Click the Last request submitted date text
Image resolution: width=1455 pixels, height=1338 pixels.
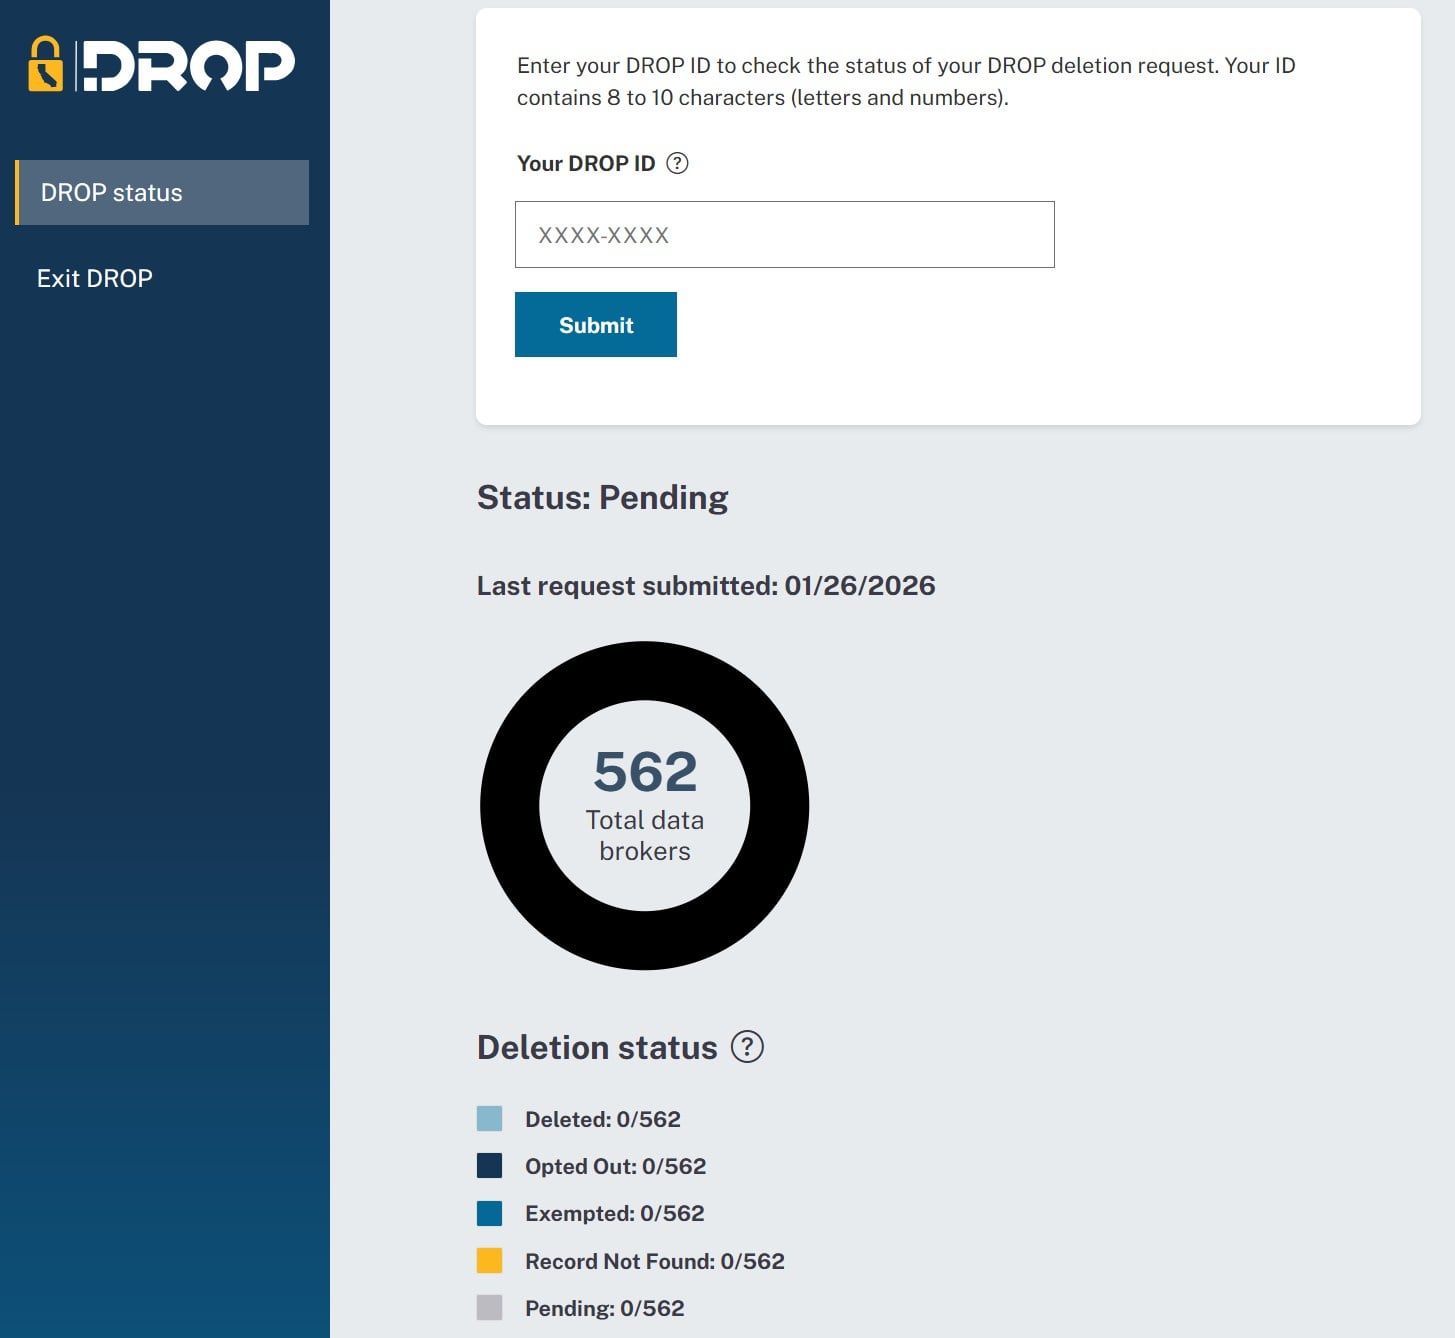click(706, 585)
